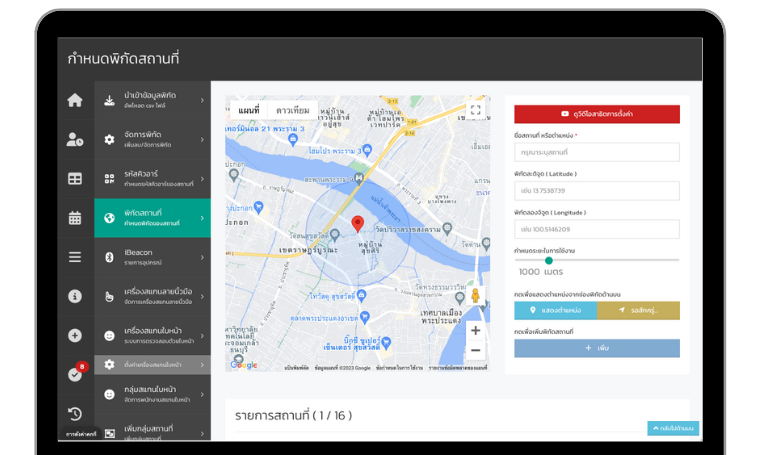The width and height of the screenshot is (760, 455).
Task: Click the การตั้งค่าคีย์ label at rail bottom
Action: tap(81, 434)
